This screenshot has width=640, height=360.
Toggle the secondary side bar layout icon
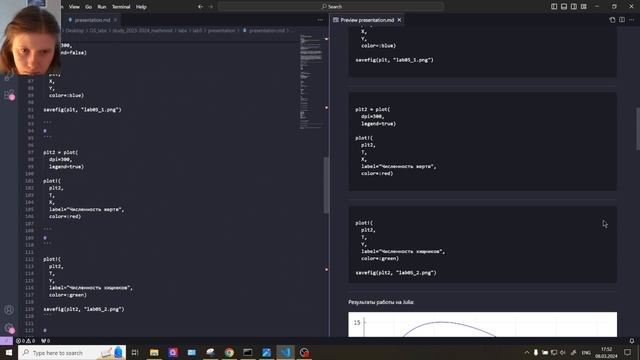point(574,7)
